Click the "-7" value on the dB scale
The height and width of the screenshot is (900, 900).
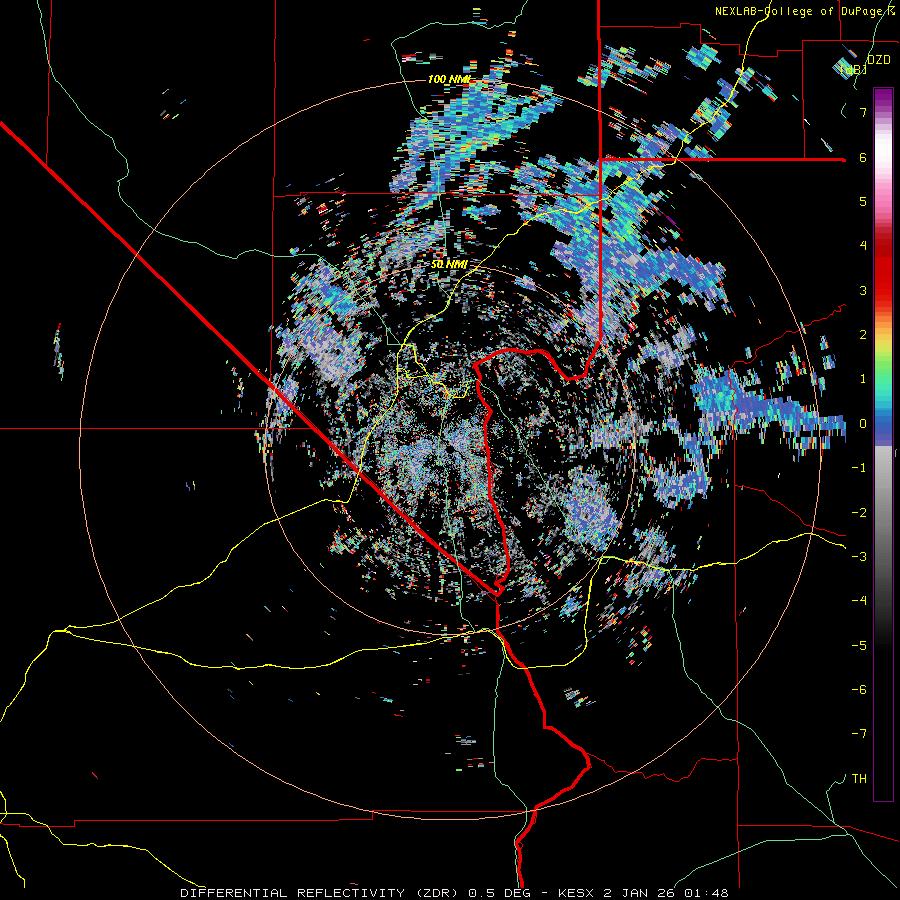(859, 734)
